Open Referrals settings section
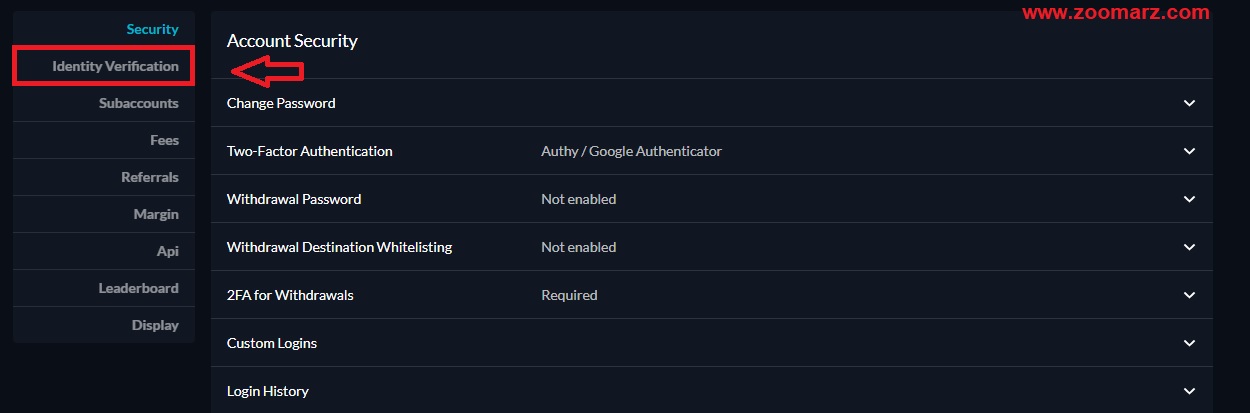1250x413 pixels. coord(150,177)
